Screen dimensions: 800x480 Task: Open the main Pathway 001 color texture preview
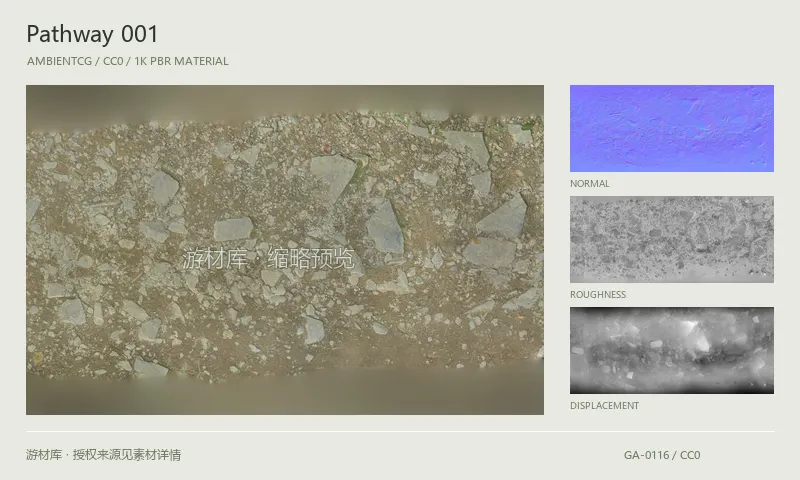click(x=285, y=249)
